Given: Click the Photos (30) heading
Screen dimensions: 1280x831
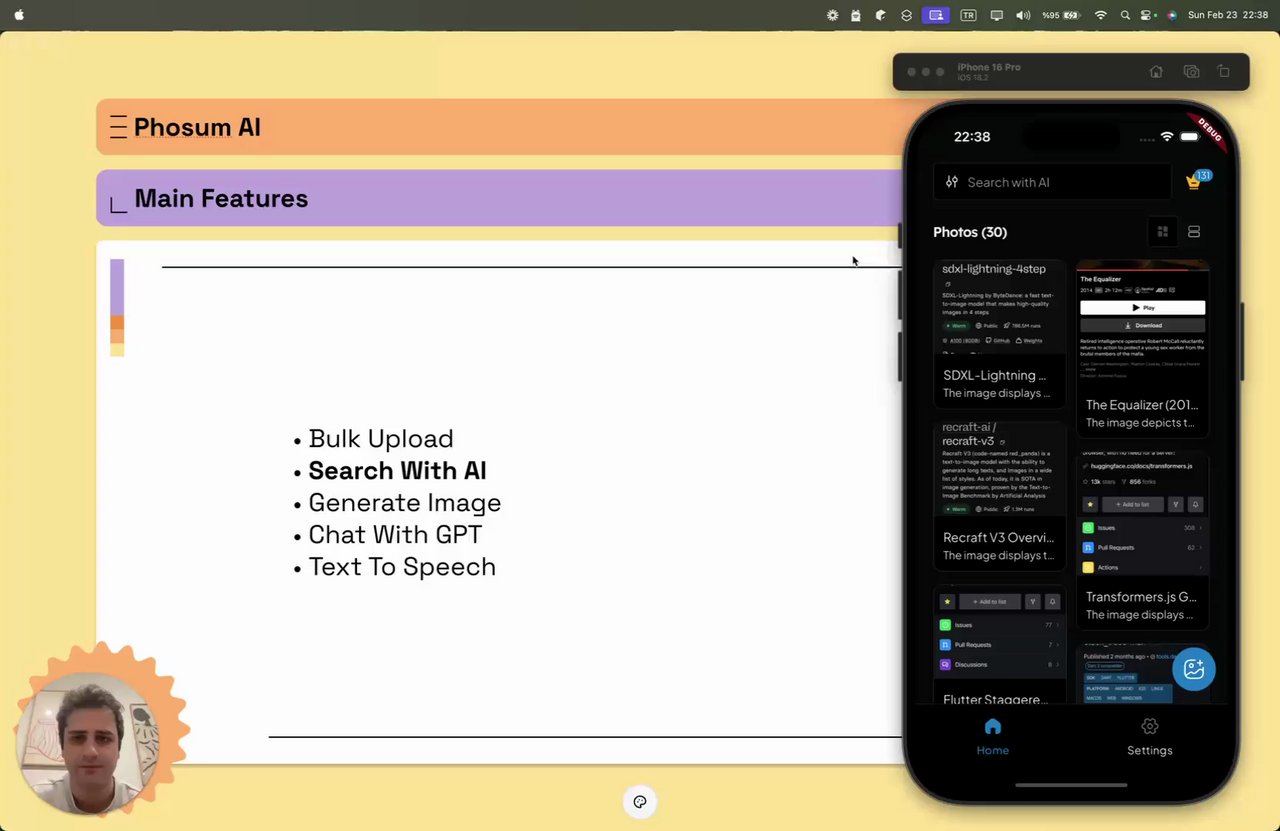Looking at the screenshot, I should pyautogui.click(x=970, y=232).
